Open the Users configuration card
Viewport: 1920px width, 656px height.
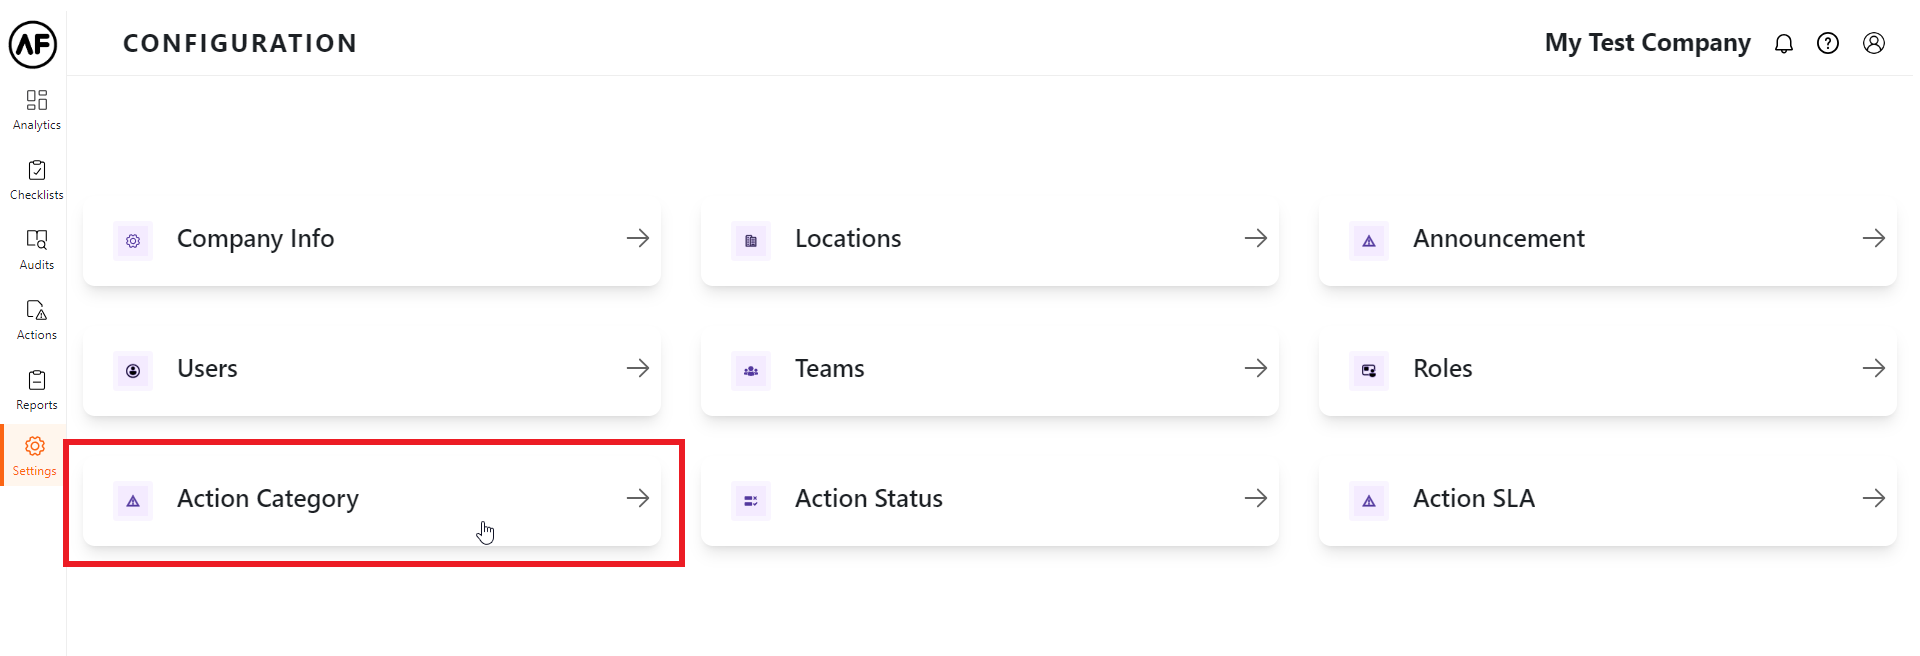[x=371, y=369]
